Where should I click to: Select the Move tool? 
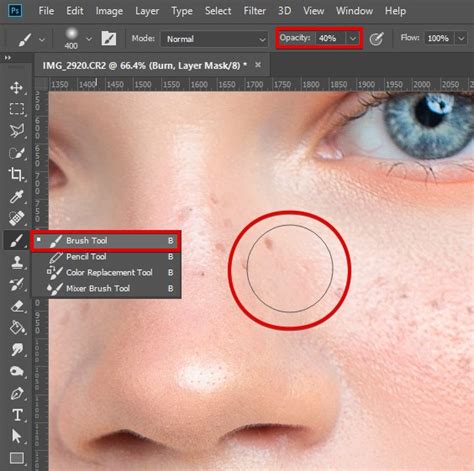(16, 88)
